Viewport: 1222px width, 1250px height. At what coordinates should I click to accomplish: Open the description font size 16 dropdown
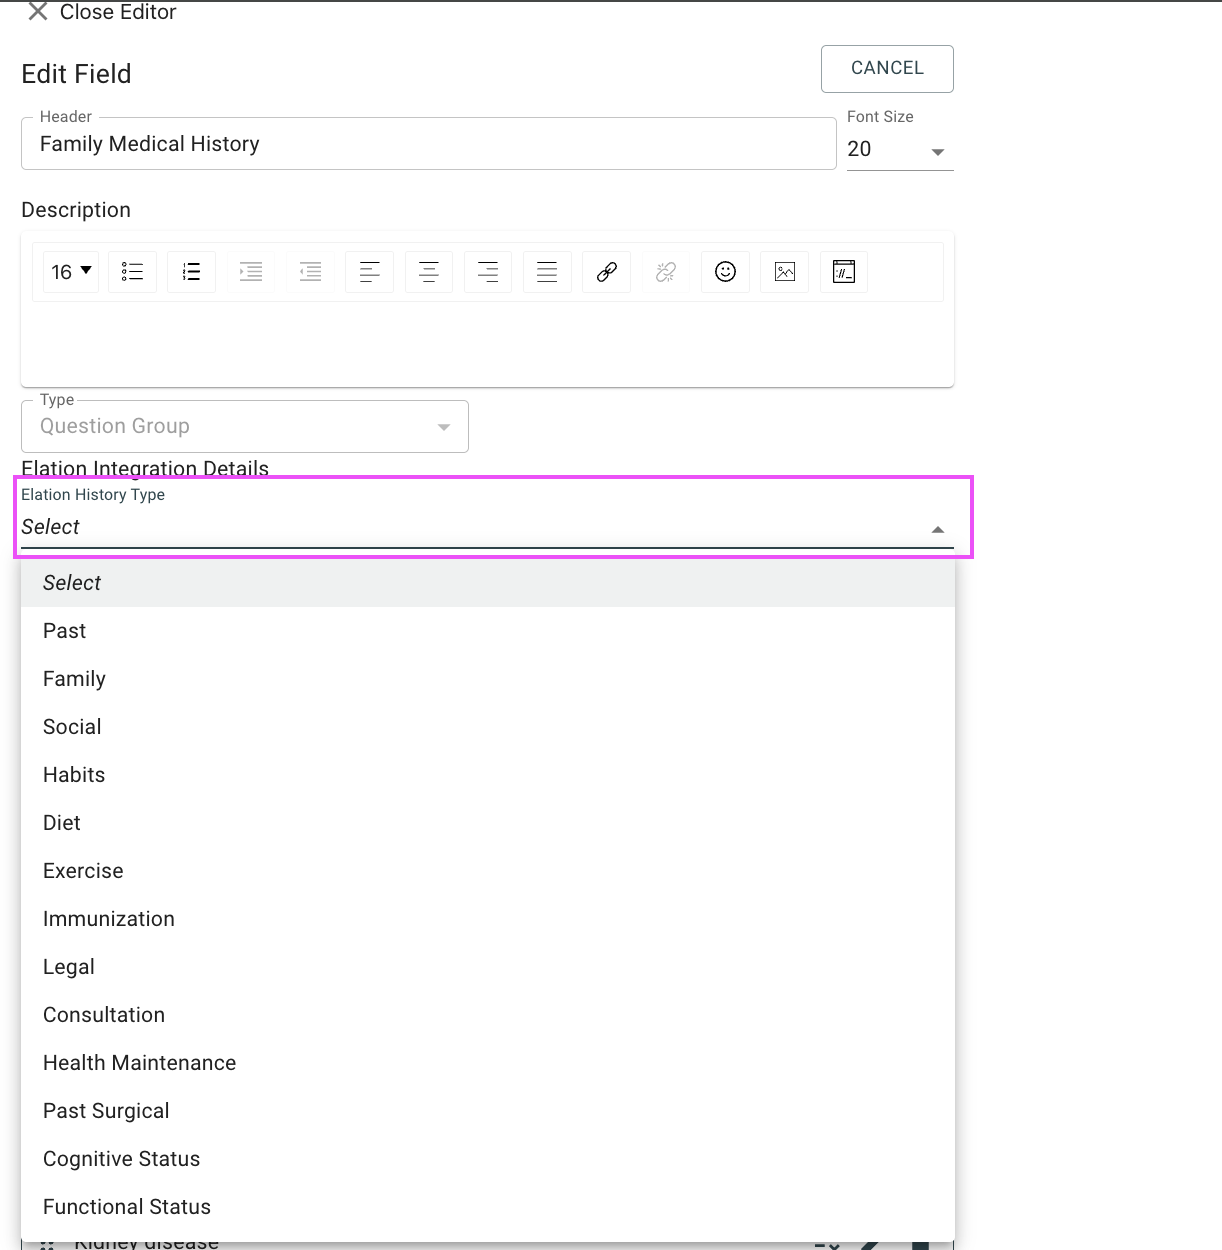pos(71,272)
